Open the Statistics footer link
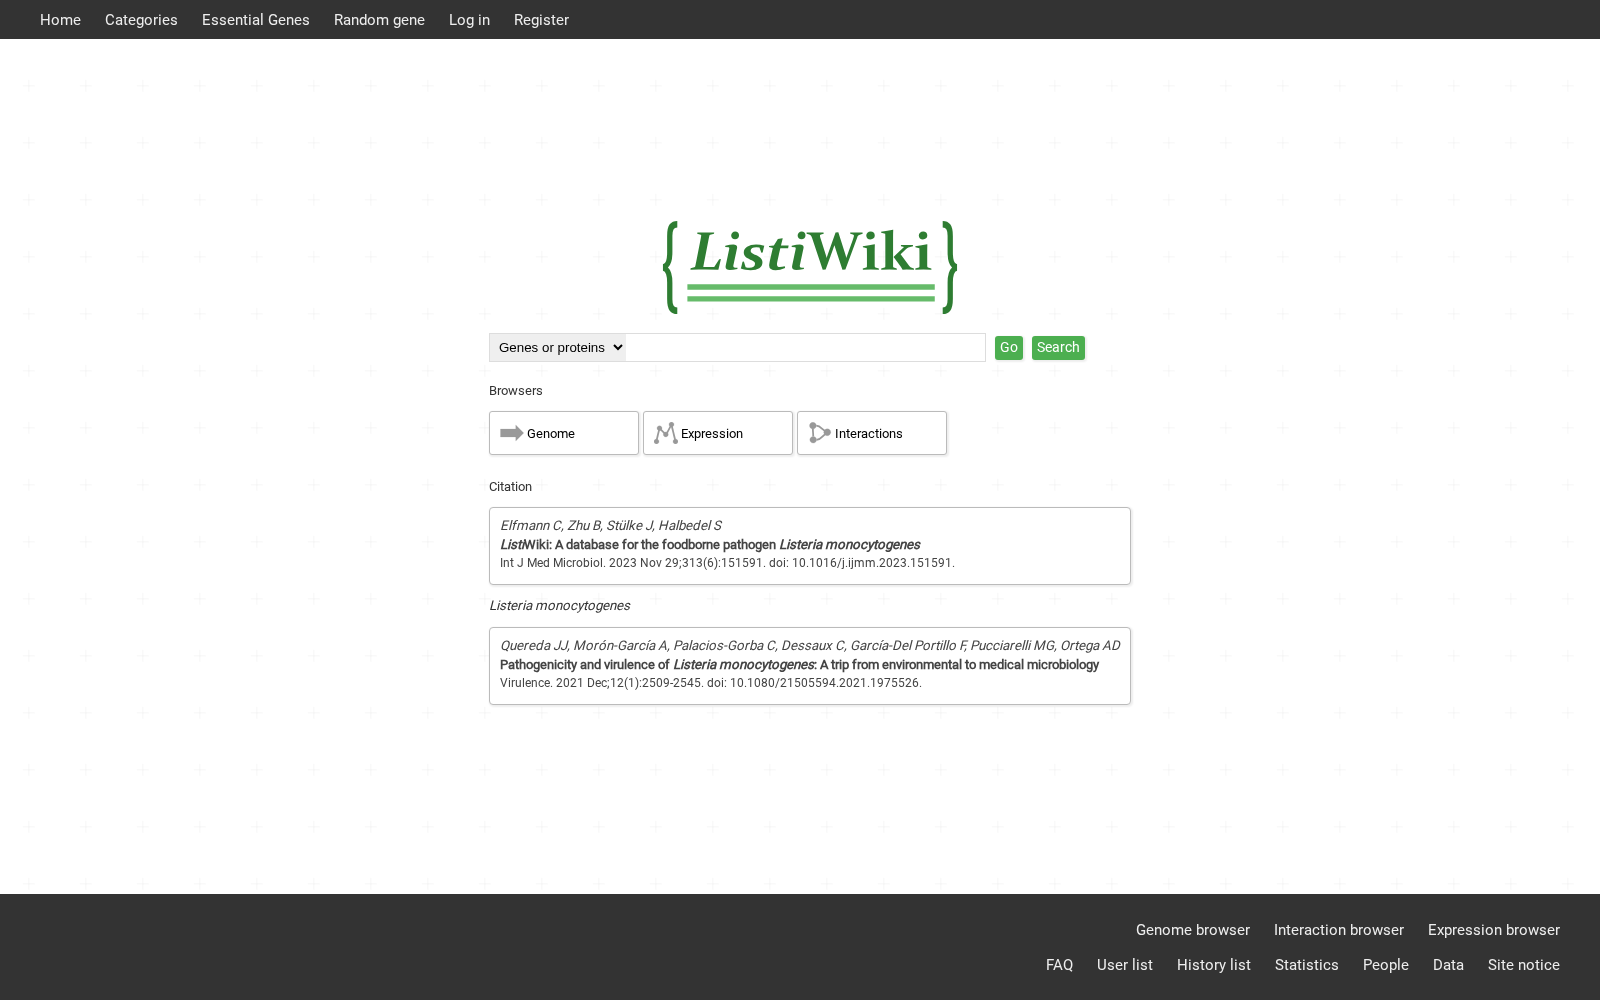Image resolution: width=1600 pixels, height=1000 pixels. tap(1307, 965)
